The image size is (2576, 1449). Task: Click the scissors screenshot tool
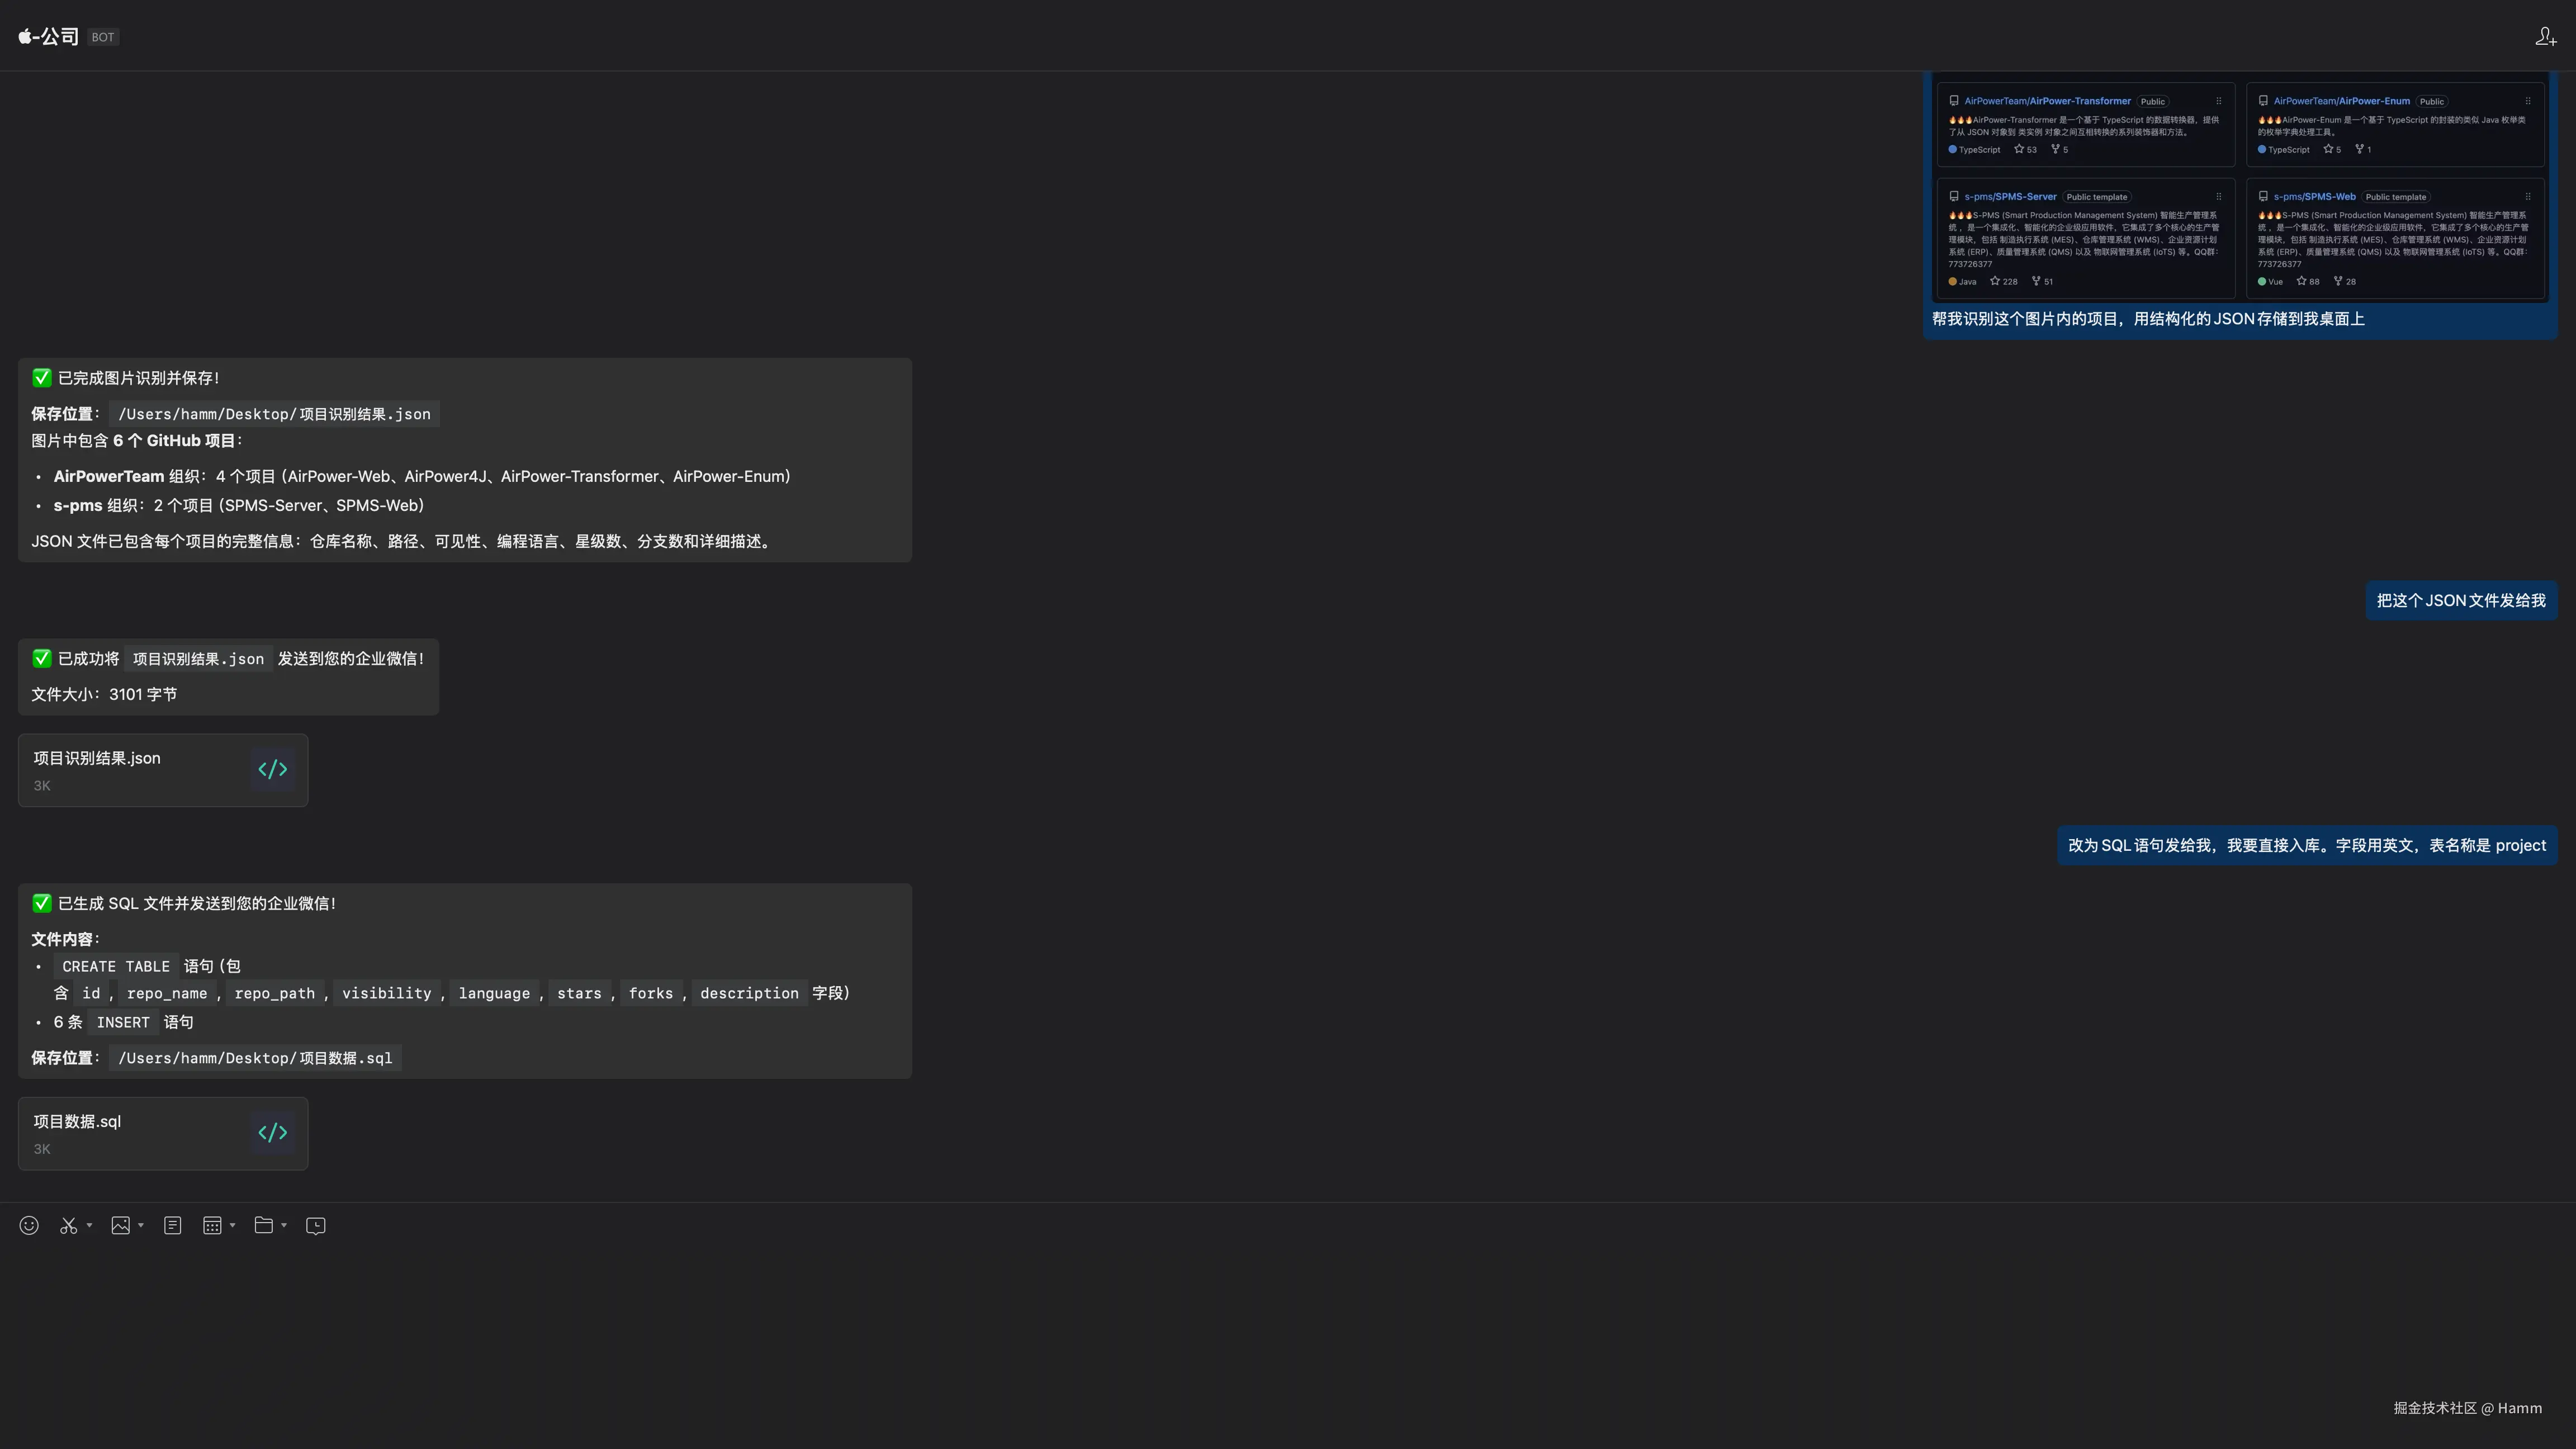(68, 1225)
